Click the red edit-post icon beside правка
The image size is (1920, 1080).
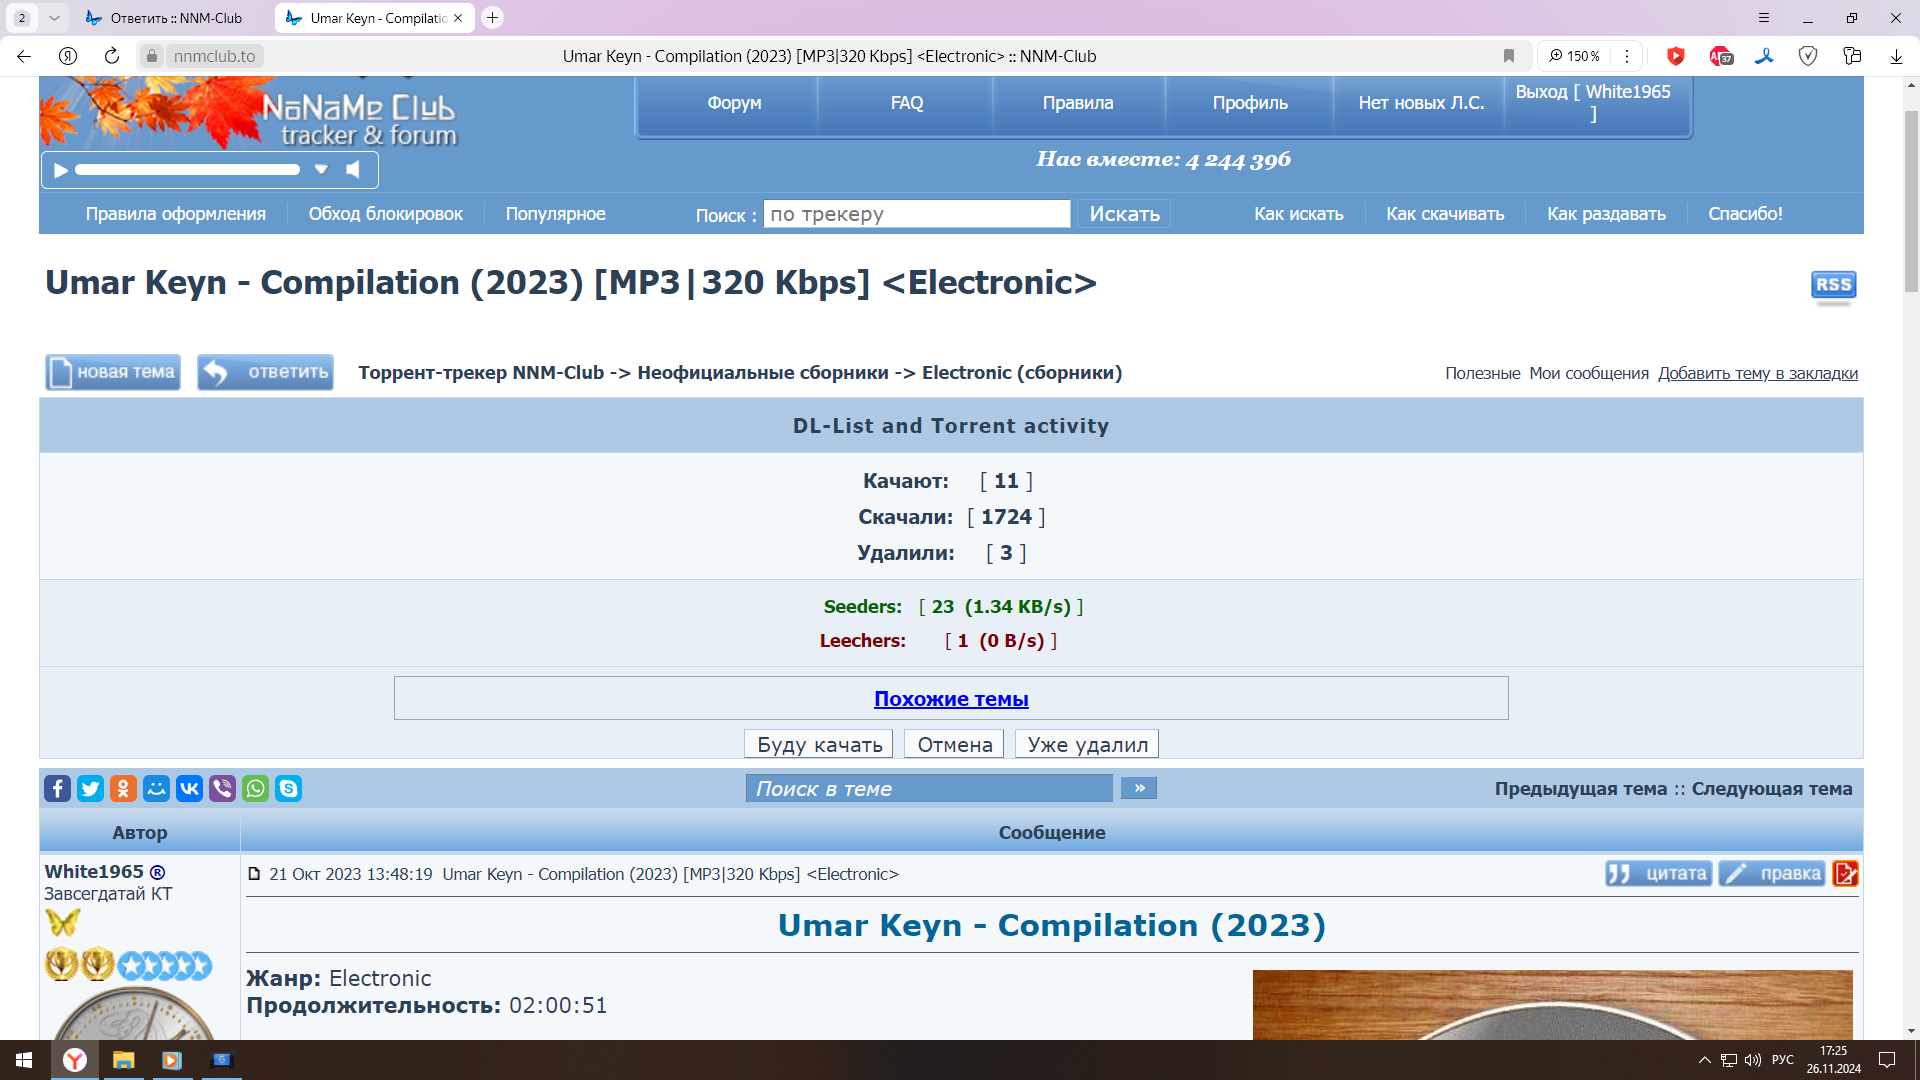coord(1845,874)
